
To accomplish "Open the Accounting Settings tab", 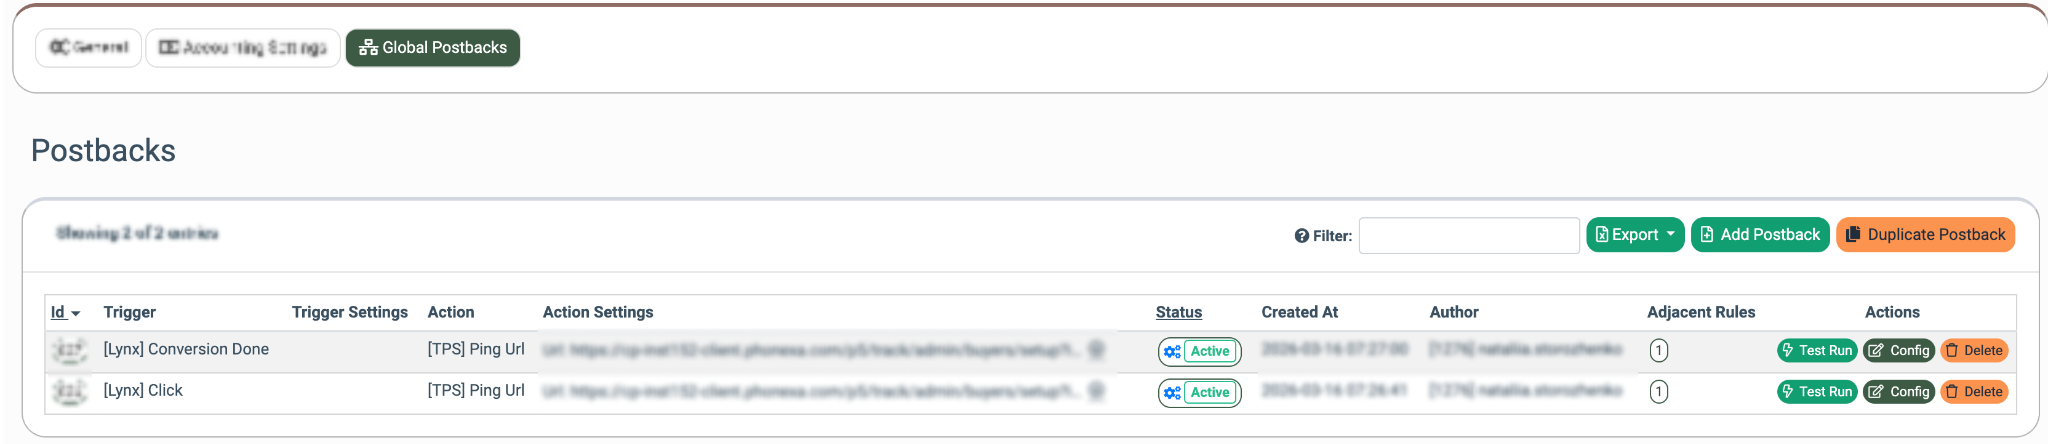I will pyautogui.click(x=243, y=48).
